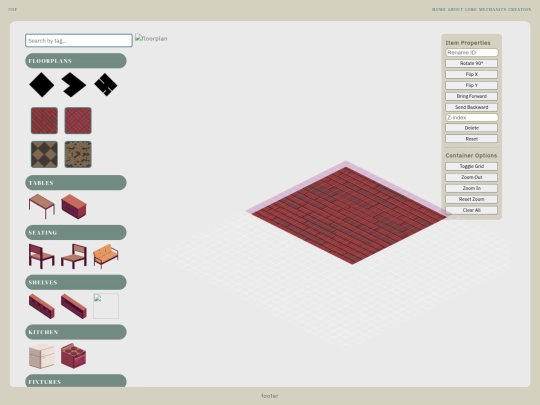Viewport: 540px width, 405px height.
Task: Expand the Fixtures category header
Action: [76, 381]
